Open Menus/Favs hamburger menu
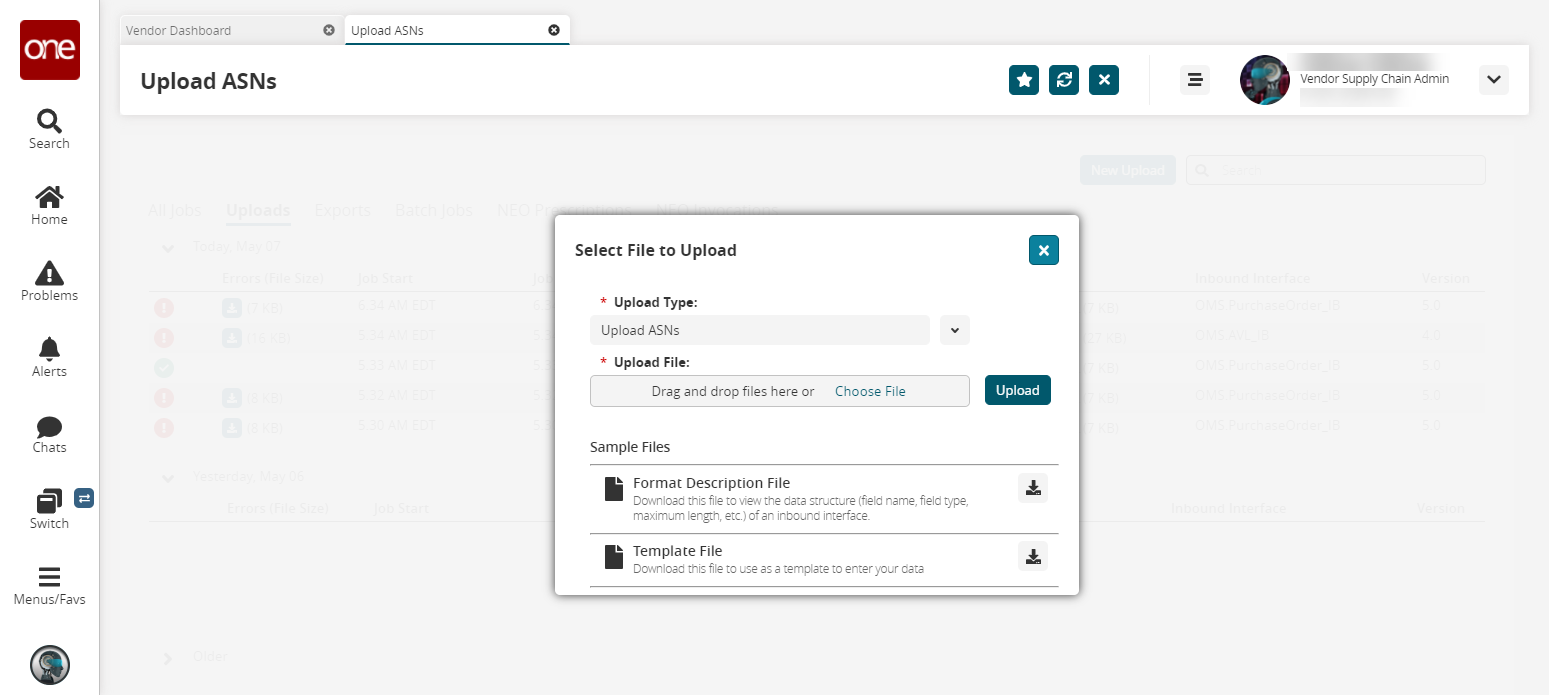This screenshot has height=695, width=1549. click(49, 578)
